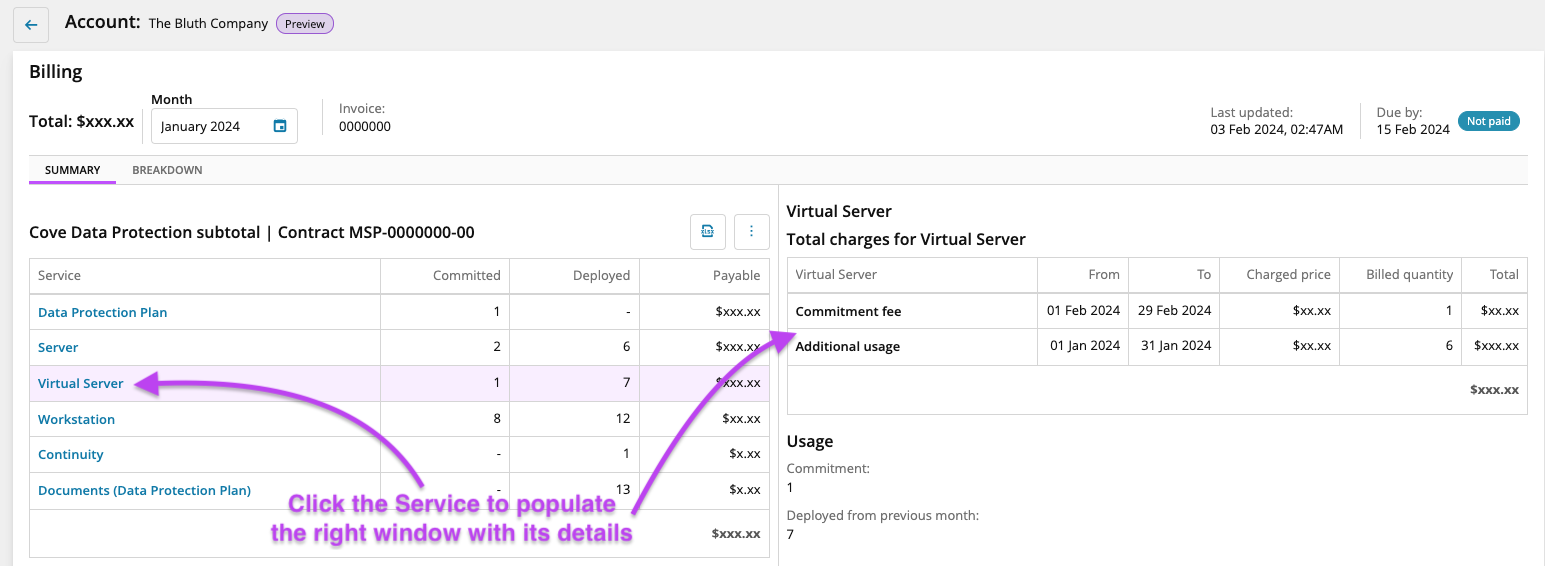Image resolution: width=1545 pixels, height=566 pixels.
Task: Click the Charged price column header
Action: 1288,274
